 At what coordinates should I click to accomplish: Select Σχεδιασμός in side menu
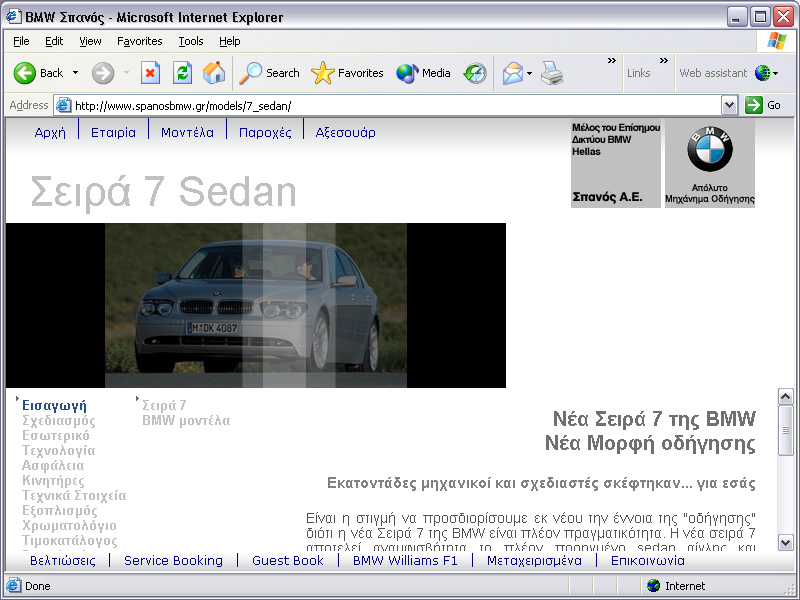(x=59, y=420)
